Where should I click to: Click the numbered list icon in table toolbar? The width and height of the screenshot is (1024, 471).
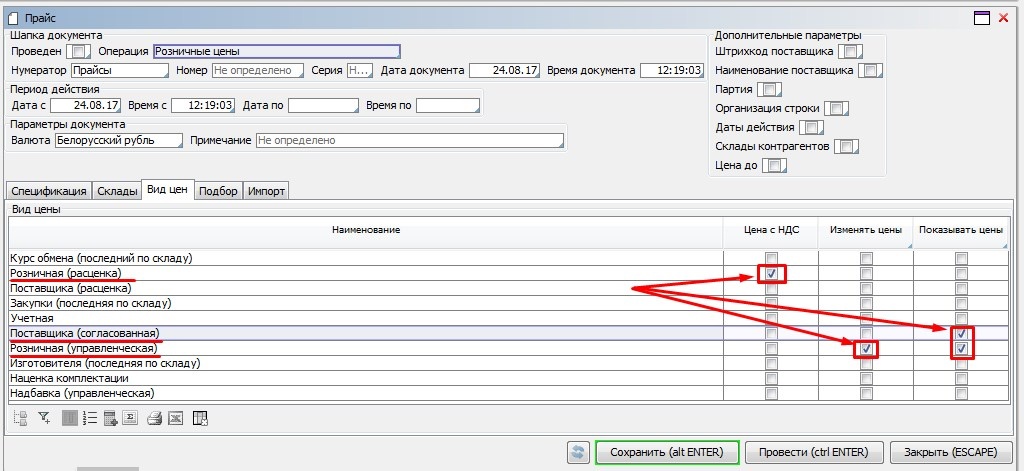coord(89,419)
